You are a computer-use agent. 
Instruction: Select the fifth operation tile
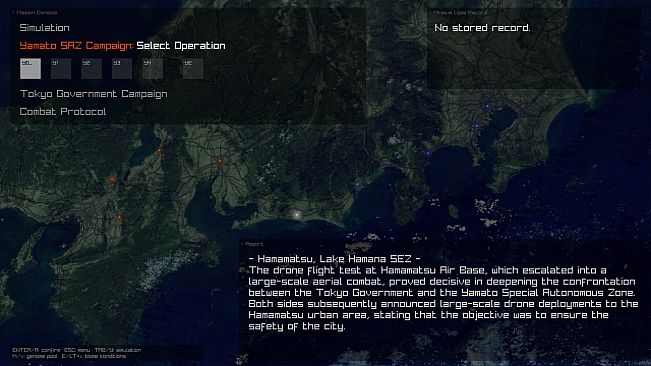(x=152, y=68)
